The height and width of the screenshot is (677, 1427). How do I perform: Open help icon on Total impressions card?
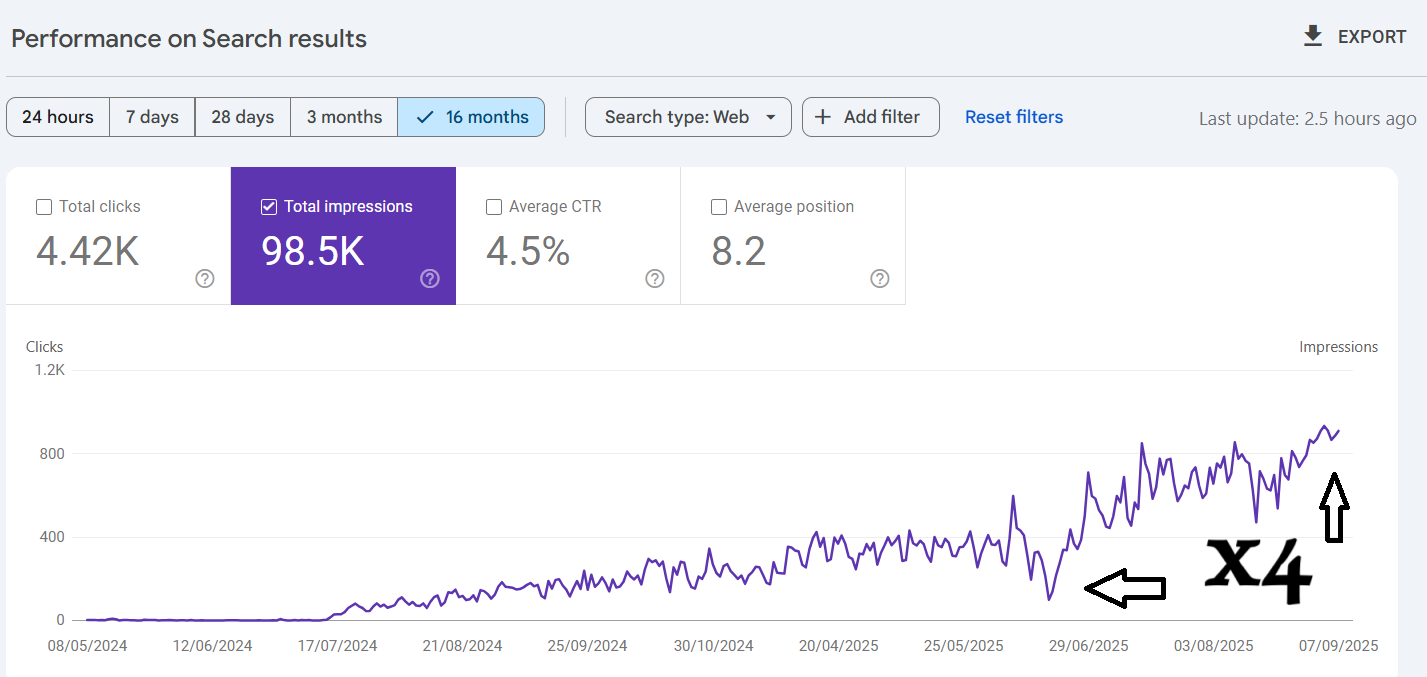430,279
